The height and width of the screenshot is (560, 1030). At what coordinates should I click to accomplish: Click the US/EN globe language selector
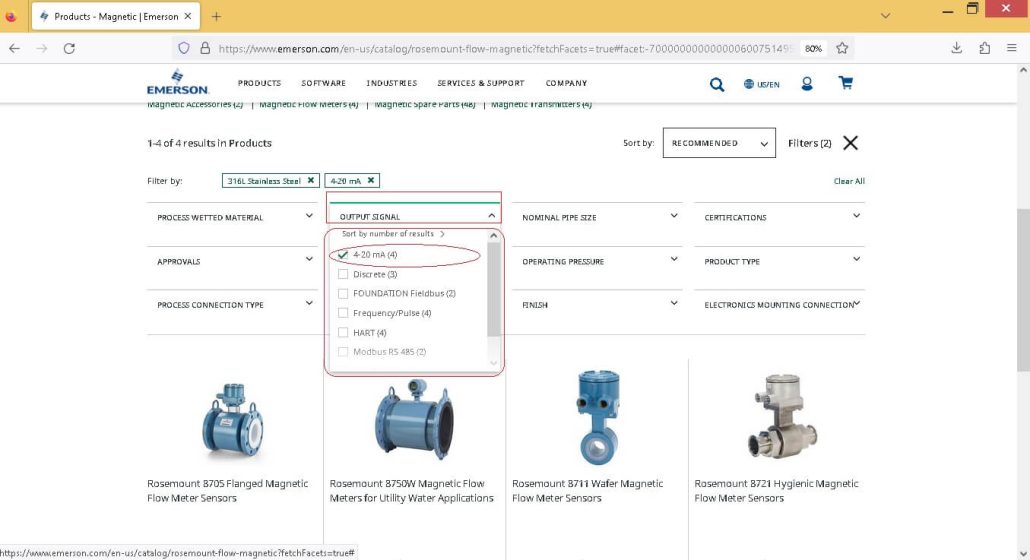761,84
